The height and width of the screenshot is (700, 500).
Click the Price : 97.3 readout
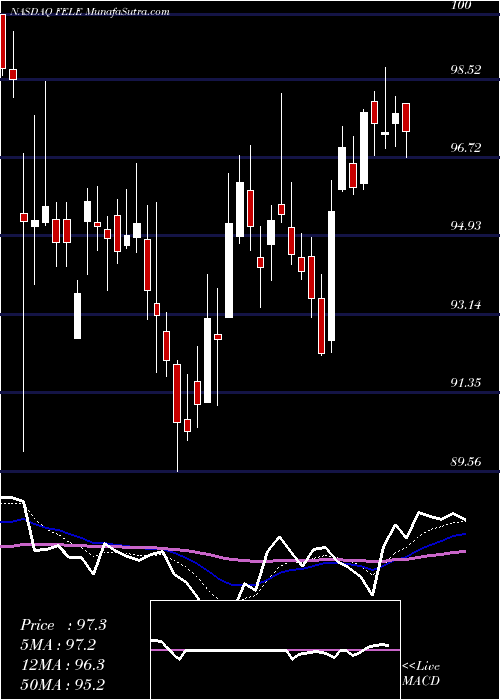coord(63,625)
